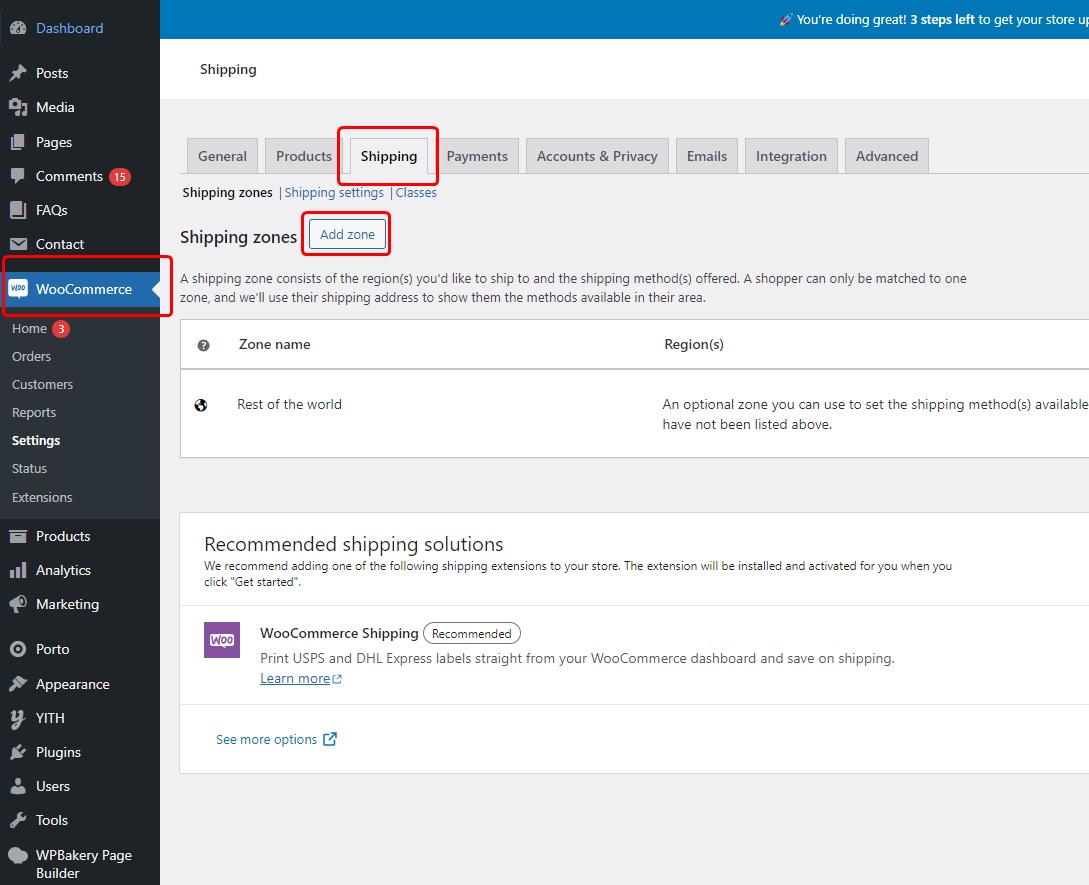Click the Comments speech bubble icon

[18, 176]
